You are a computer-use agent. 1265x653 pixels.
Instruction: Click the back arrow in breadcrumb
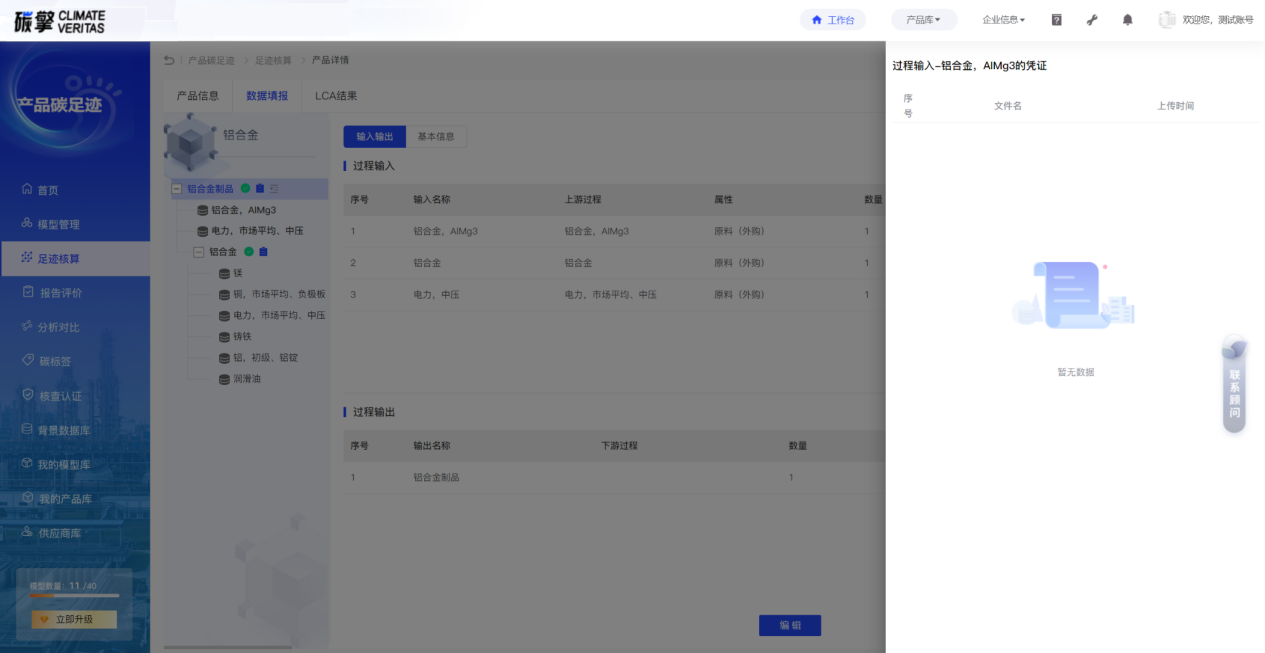(169, 61)
